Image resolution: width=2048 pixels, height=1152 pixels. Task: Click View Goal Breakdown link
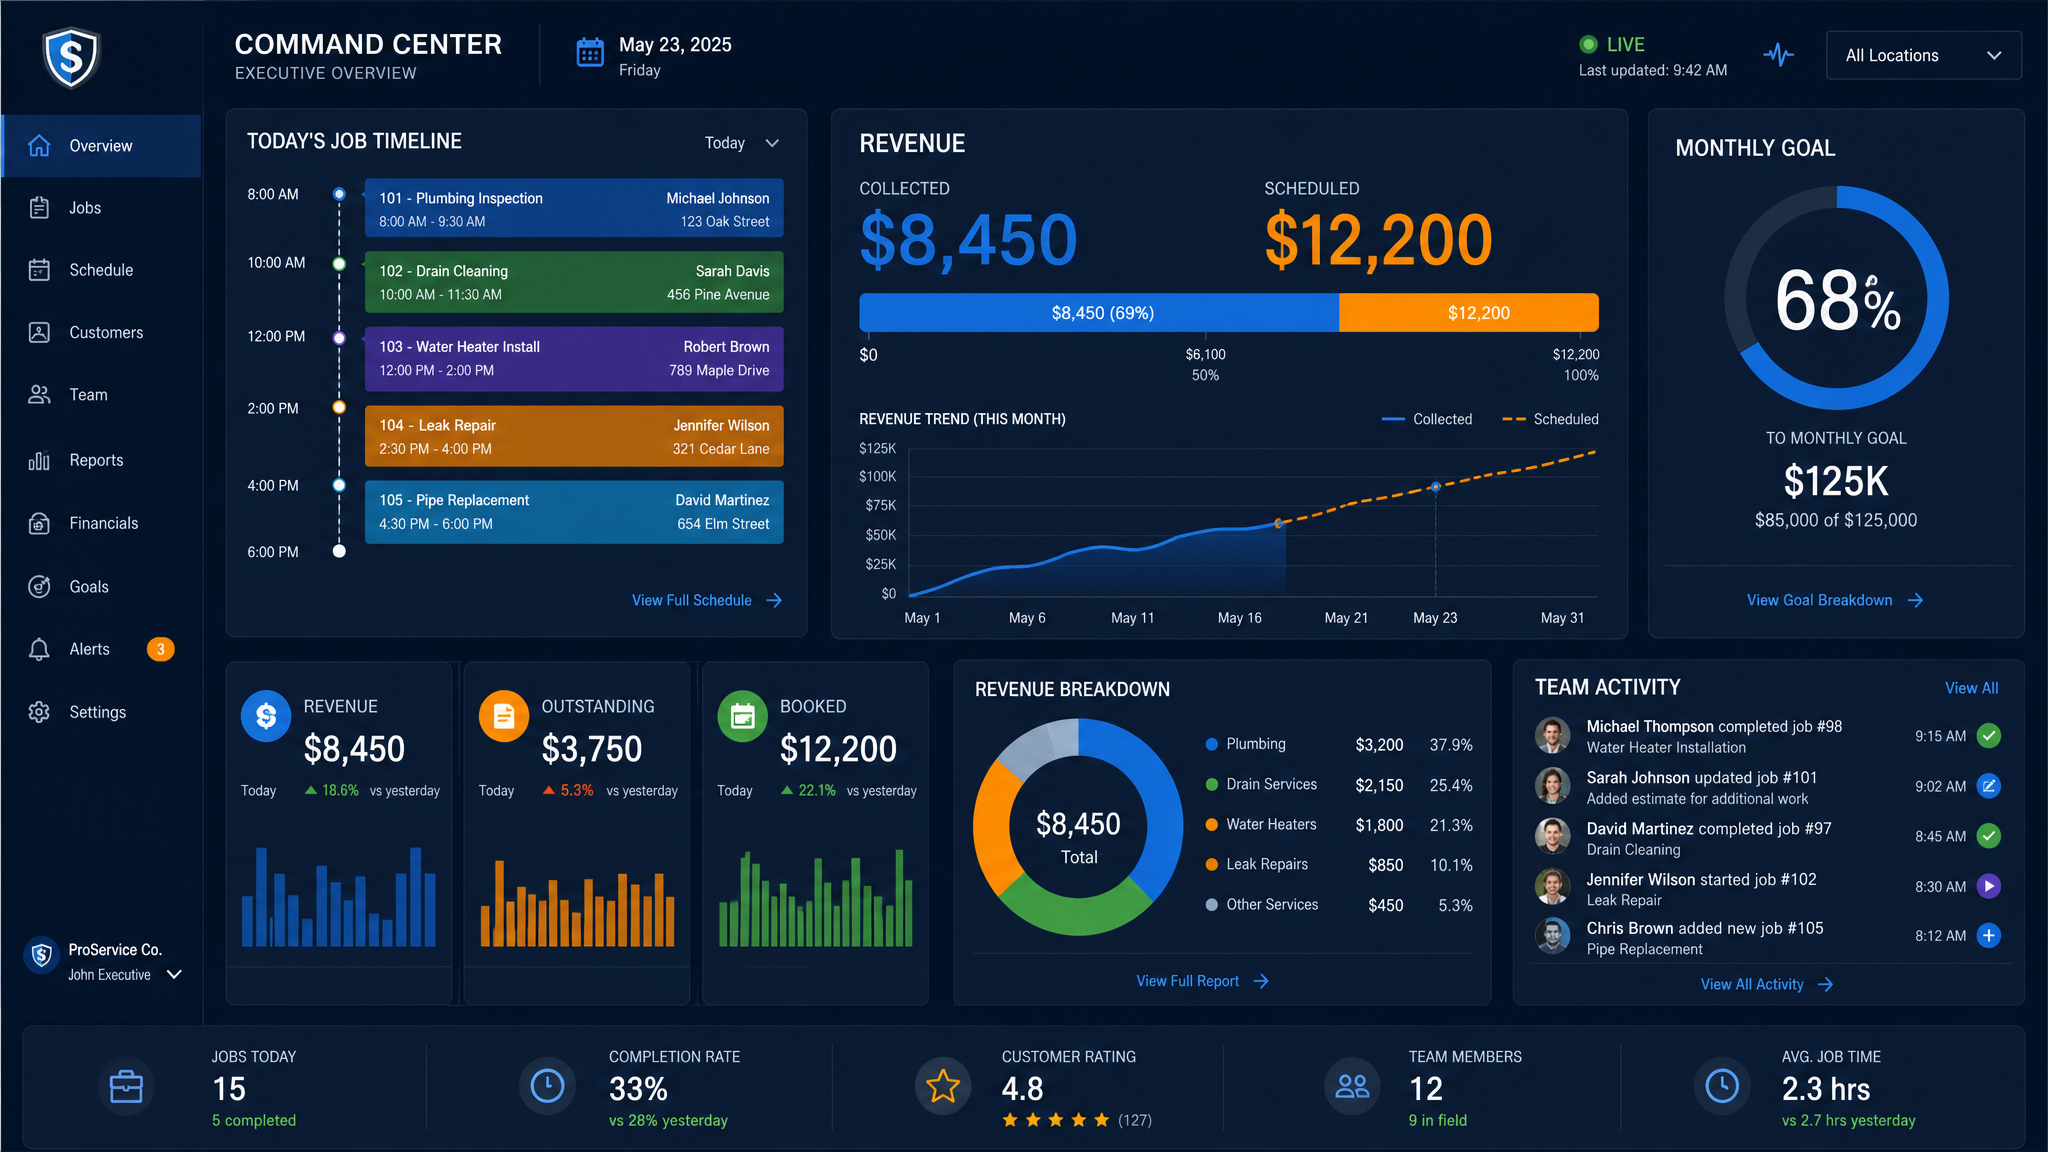coord(1835,600)
